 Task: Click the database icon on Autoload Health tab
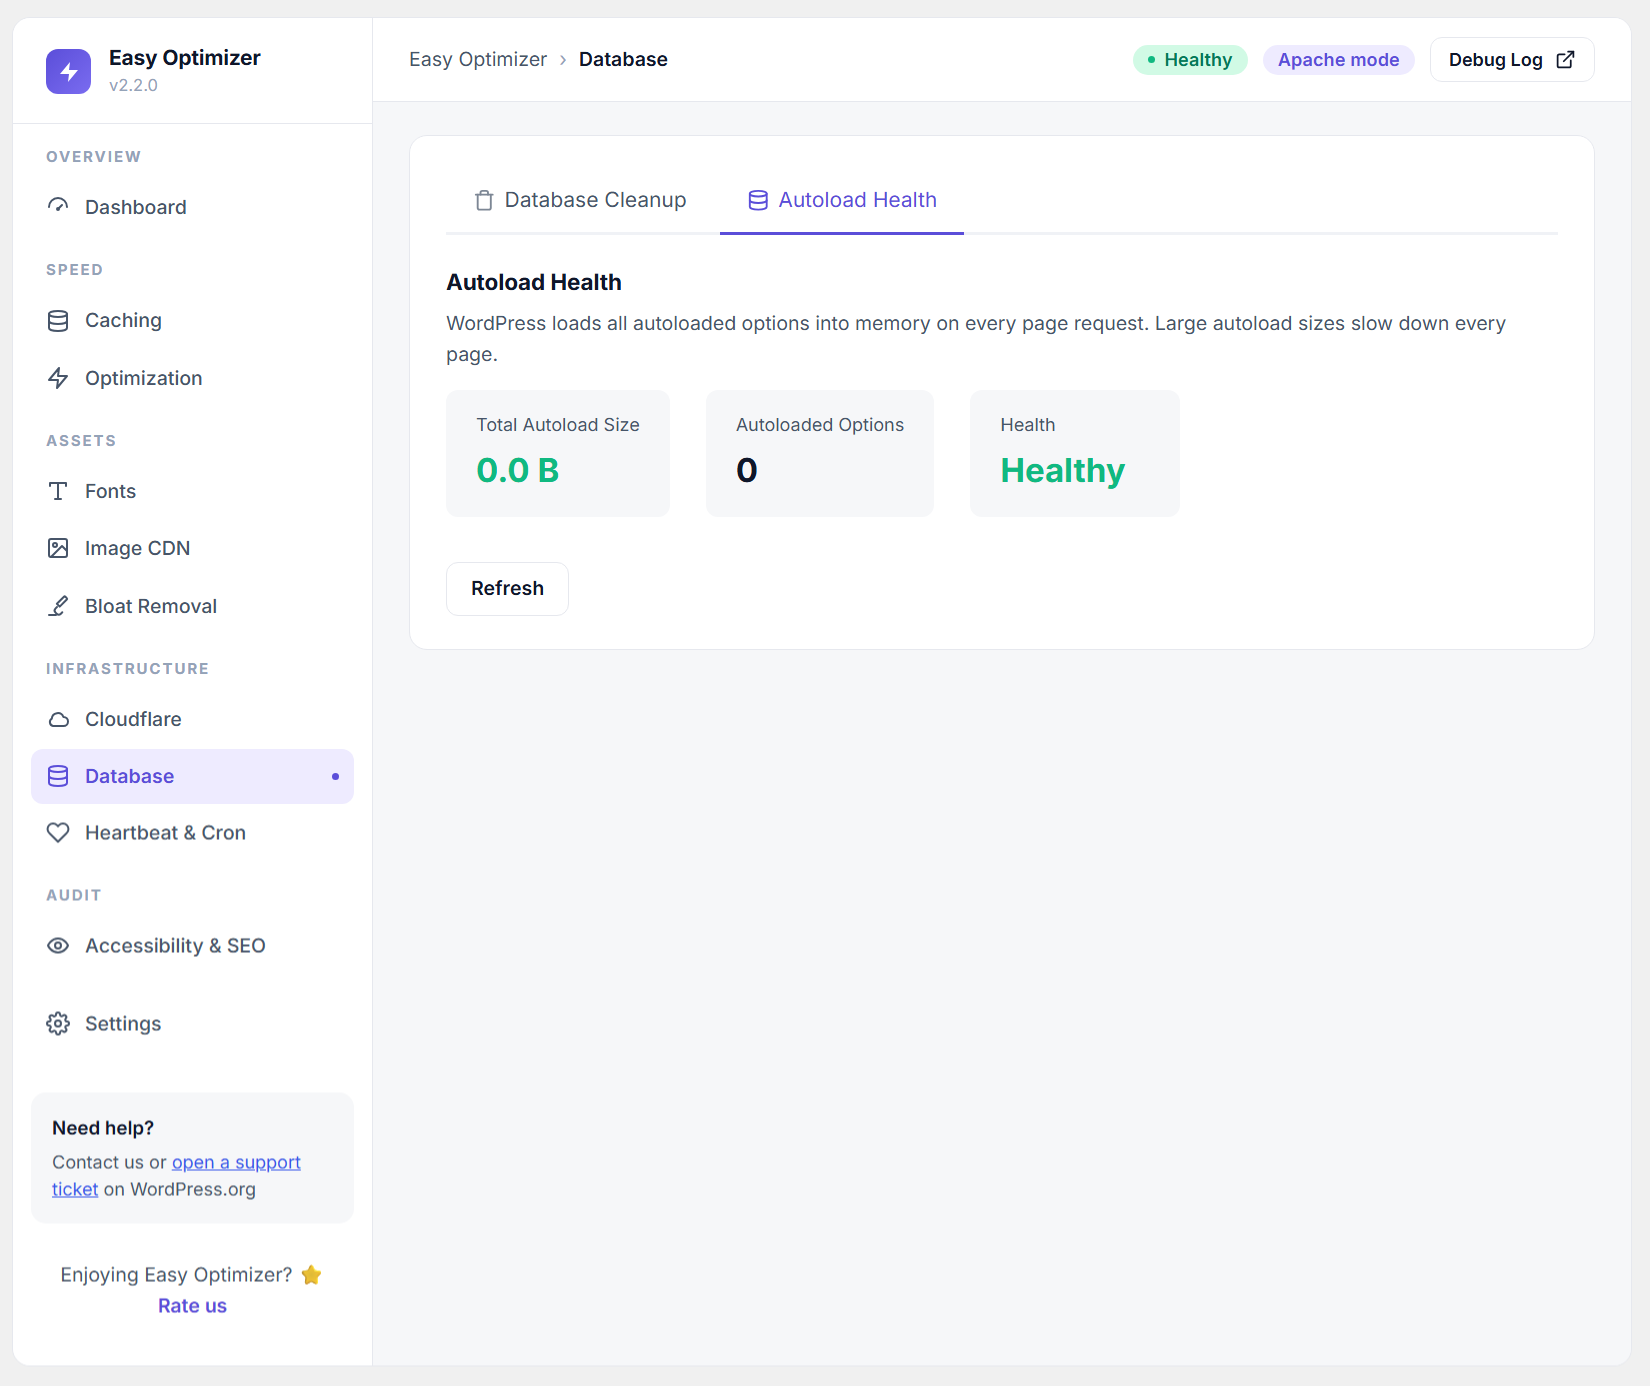click(758, 200)
